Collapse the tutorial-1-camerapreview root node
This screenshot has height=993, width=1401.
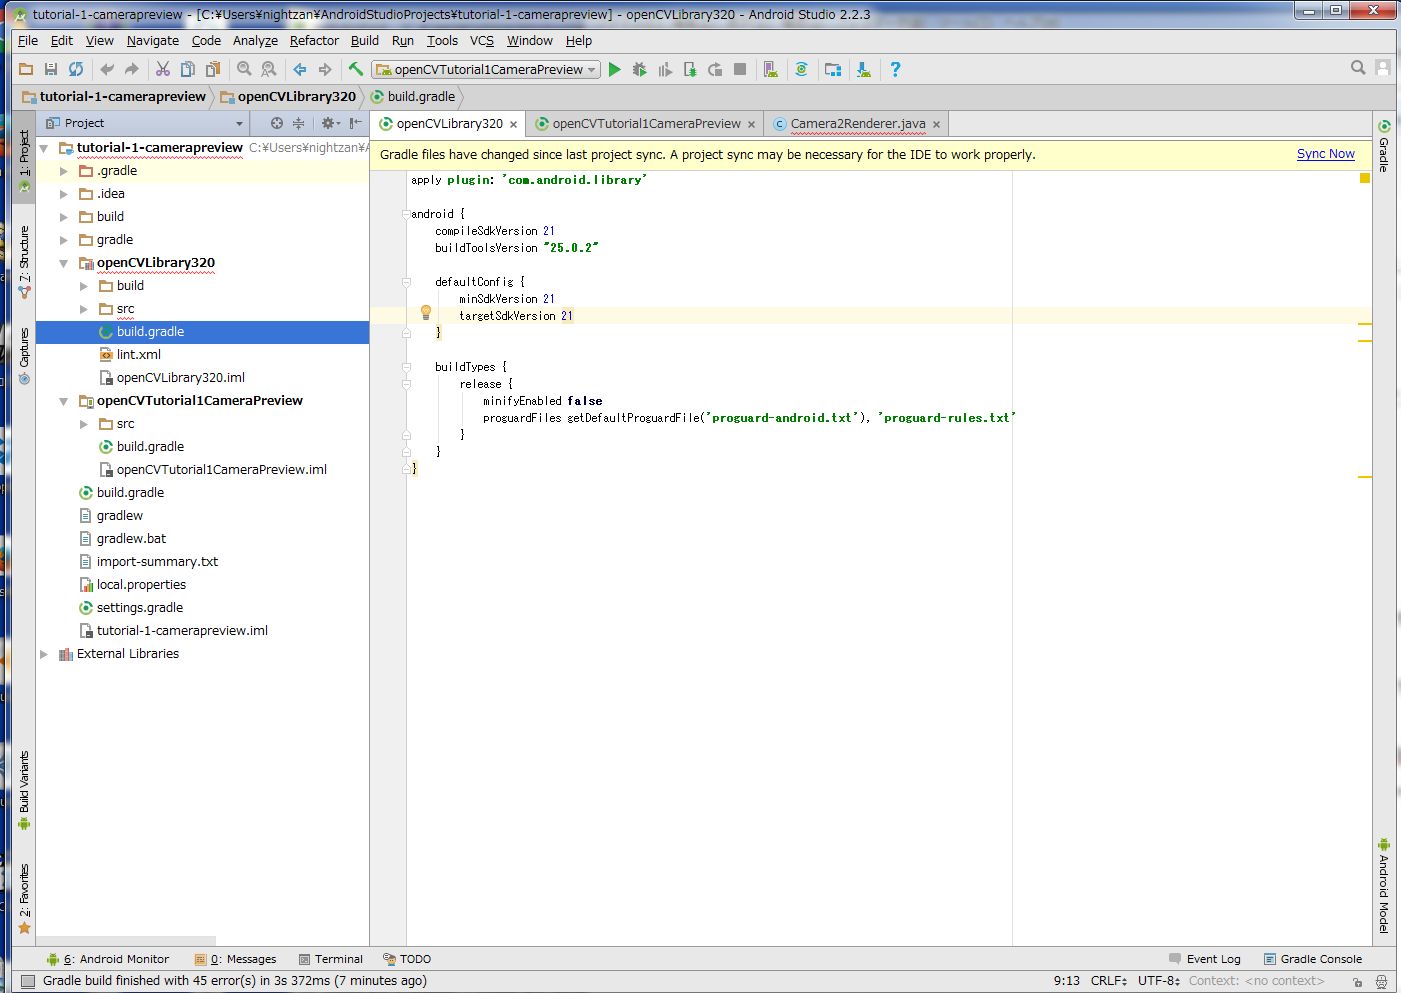44,148
